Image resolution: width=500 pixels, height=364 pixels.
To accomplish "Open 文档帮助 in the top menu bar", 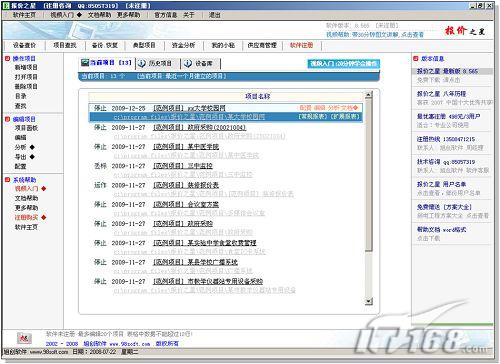I will pyautogui.click(x=99, y=15).
